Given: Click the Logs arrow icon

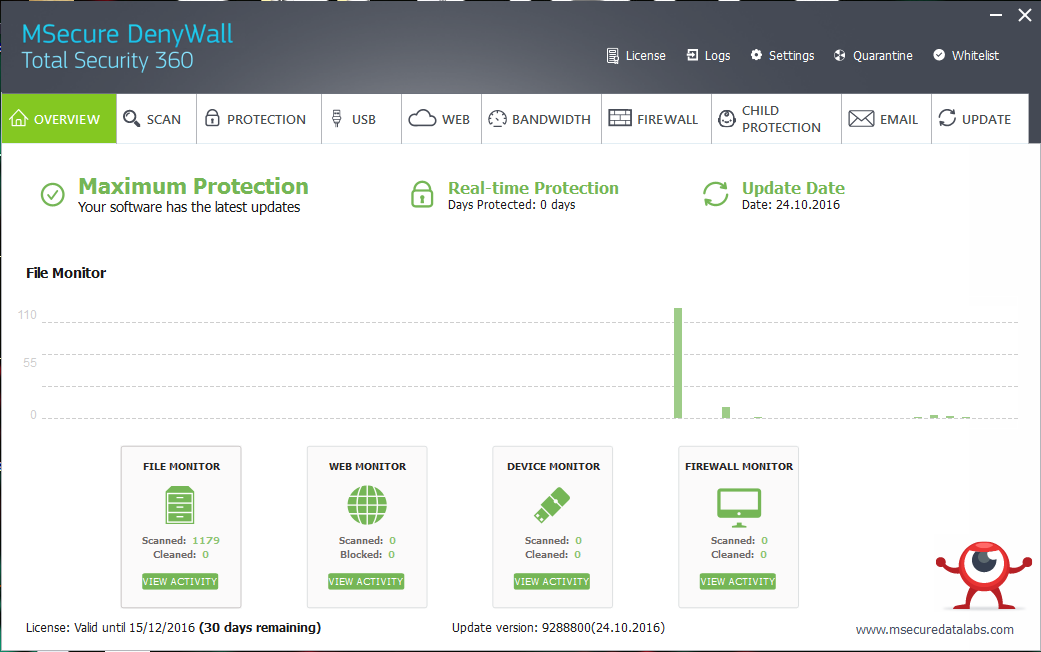Looking at the screenshot, I should 692,55.
